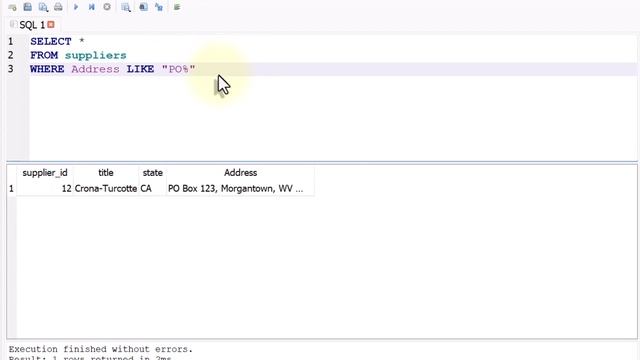The width and height of the screenshot is (640, 360).
Task: Click the Save results view icon
Action: coord(43,7)
